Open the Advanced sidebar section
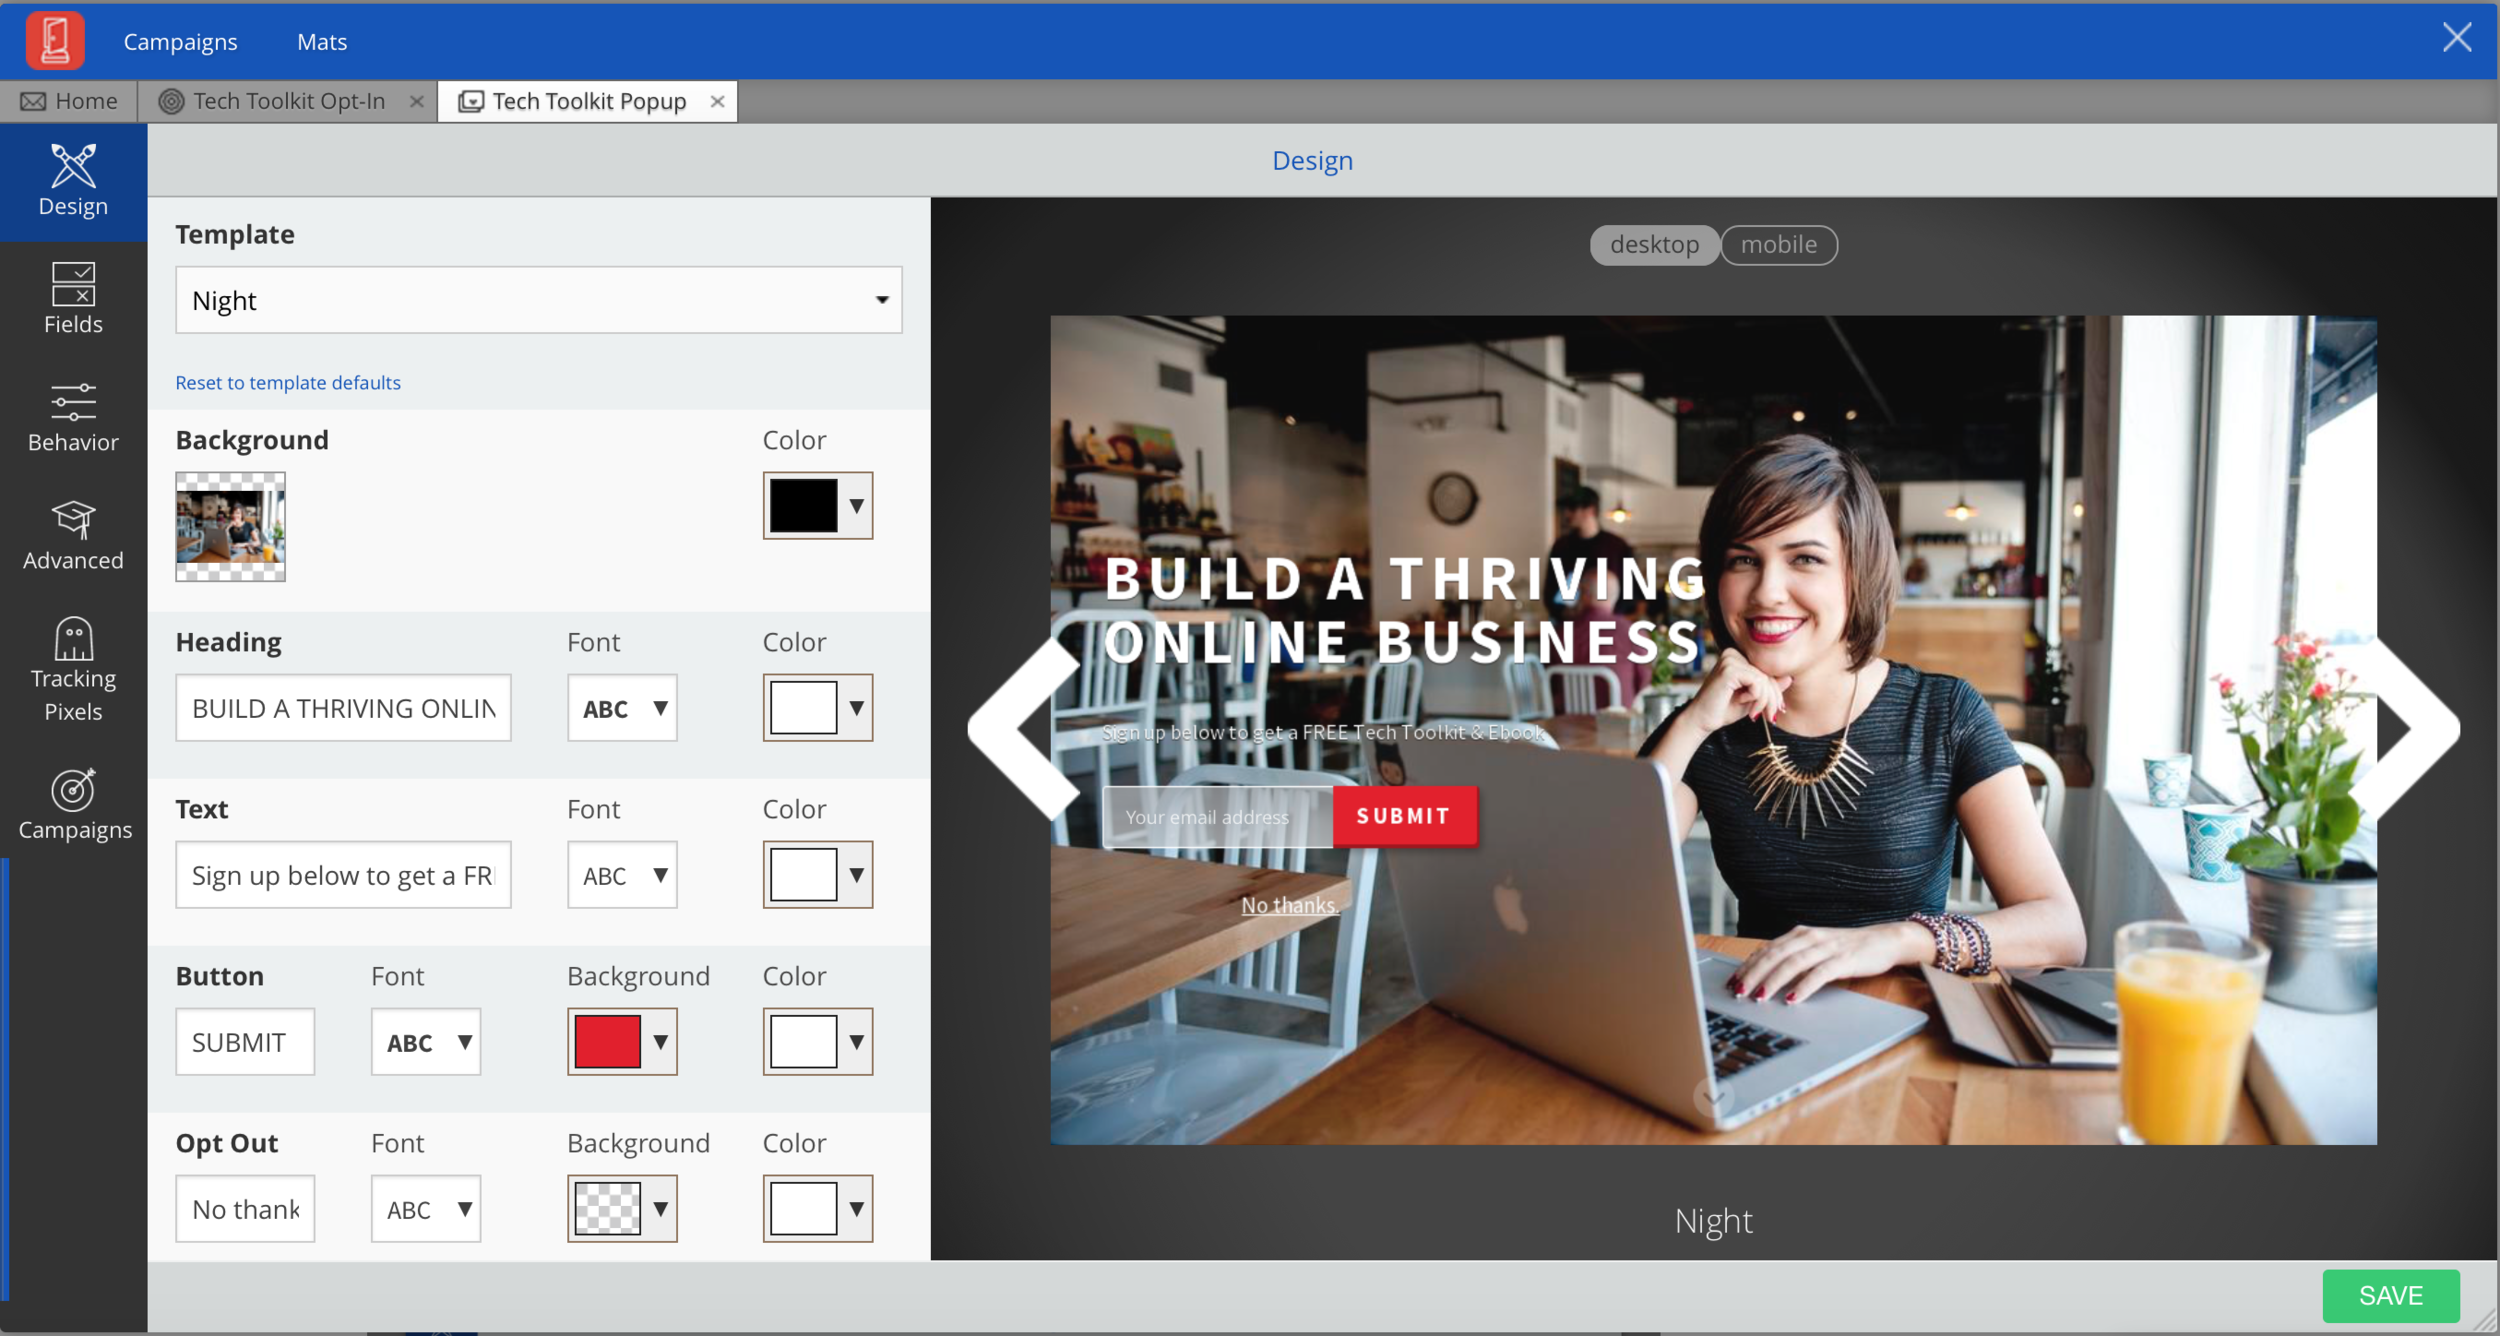The height and width of the screenshot is (1336, 2500). coord(73,535)
